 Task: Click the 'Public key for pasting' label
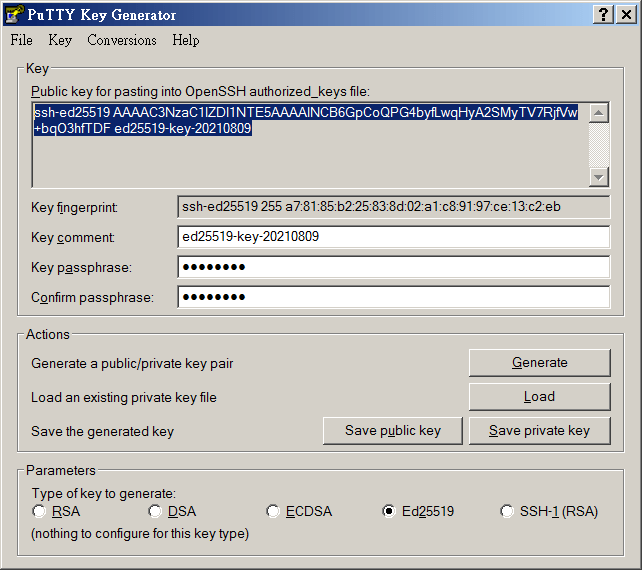(200, 92)
